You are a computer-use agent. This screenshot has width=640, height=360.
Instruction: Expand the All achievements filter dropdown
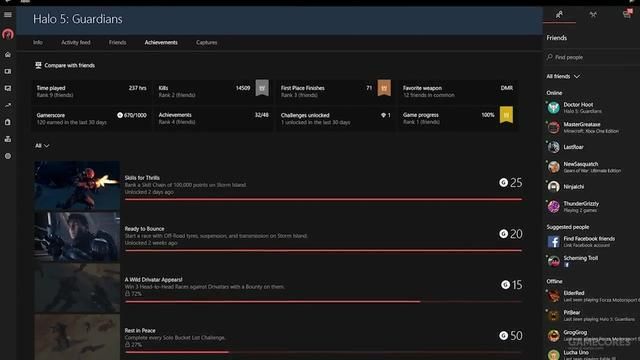[x=42, y=146]
